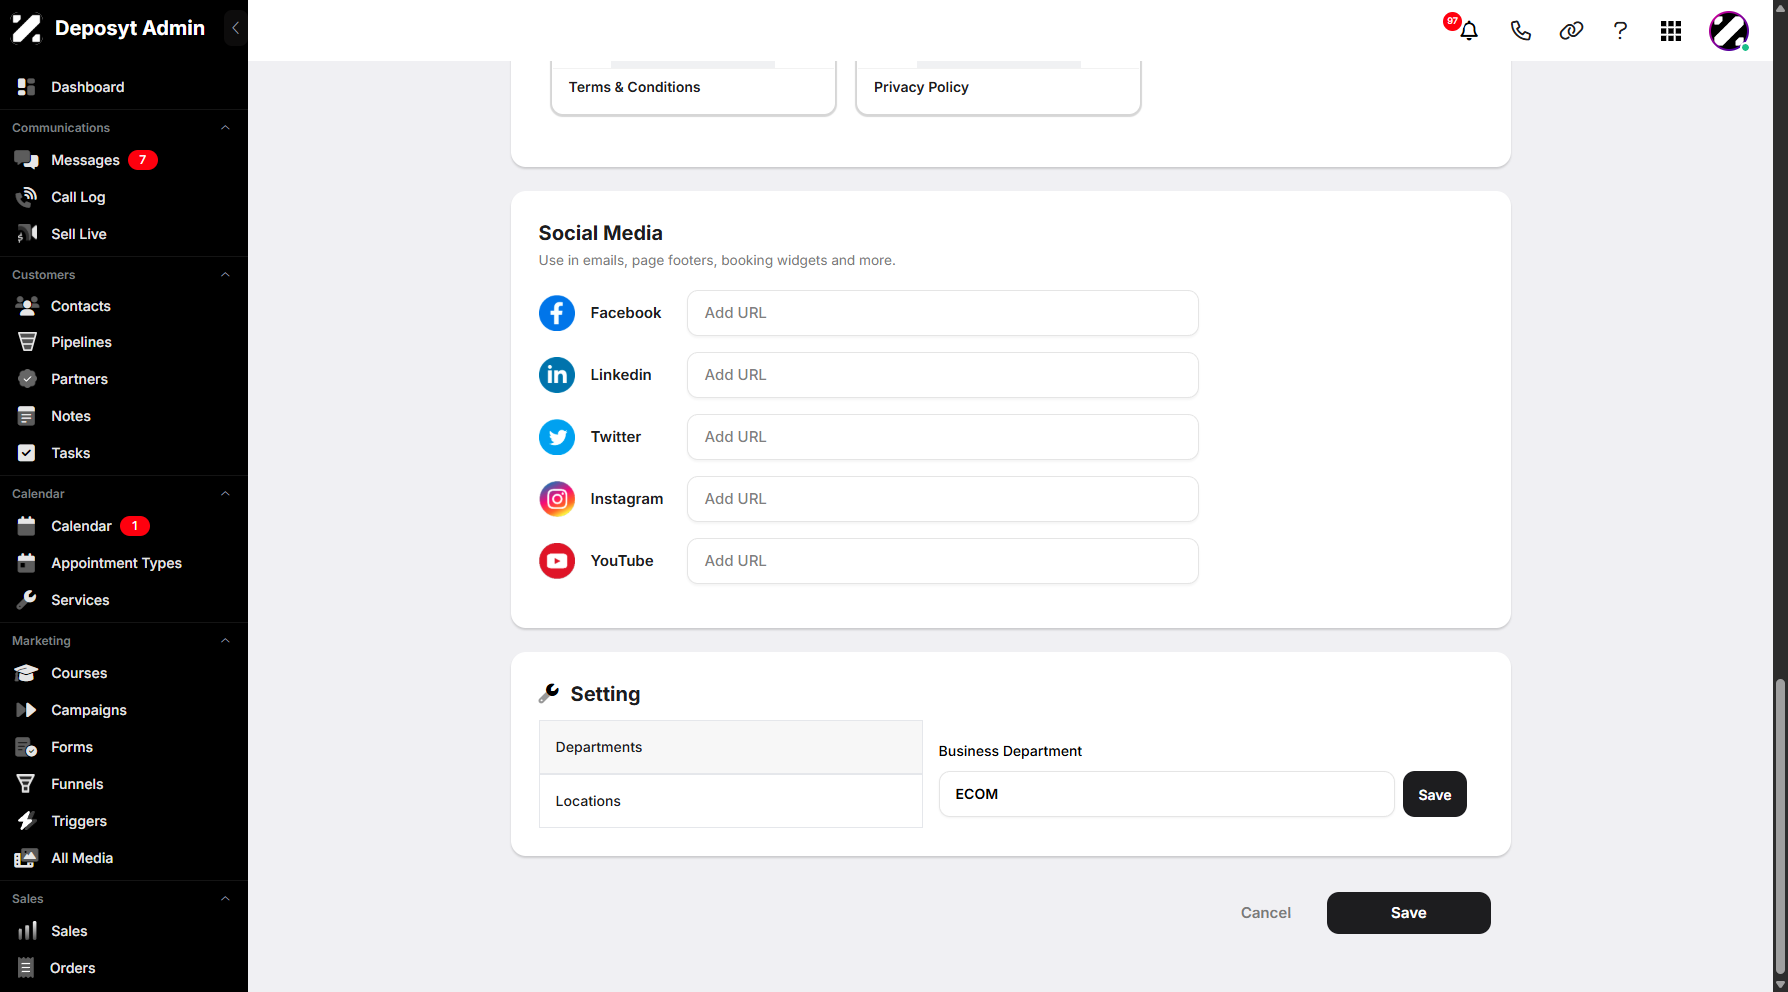Viewport: 1788px width, 992px height.
Task: Open the apps grid icon
Action: (1671, 31)
